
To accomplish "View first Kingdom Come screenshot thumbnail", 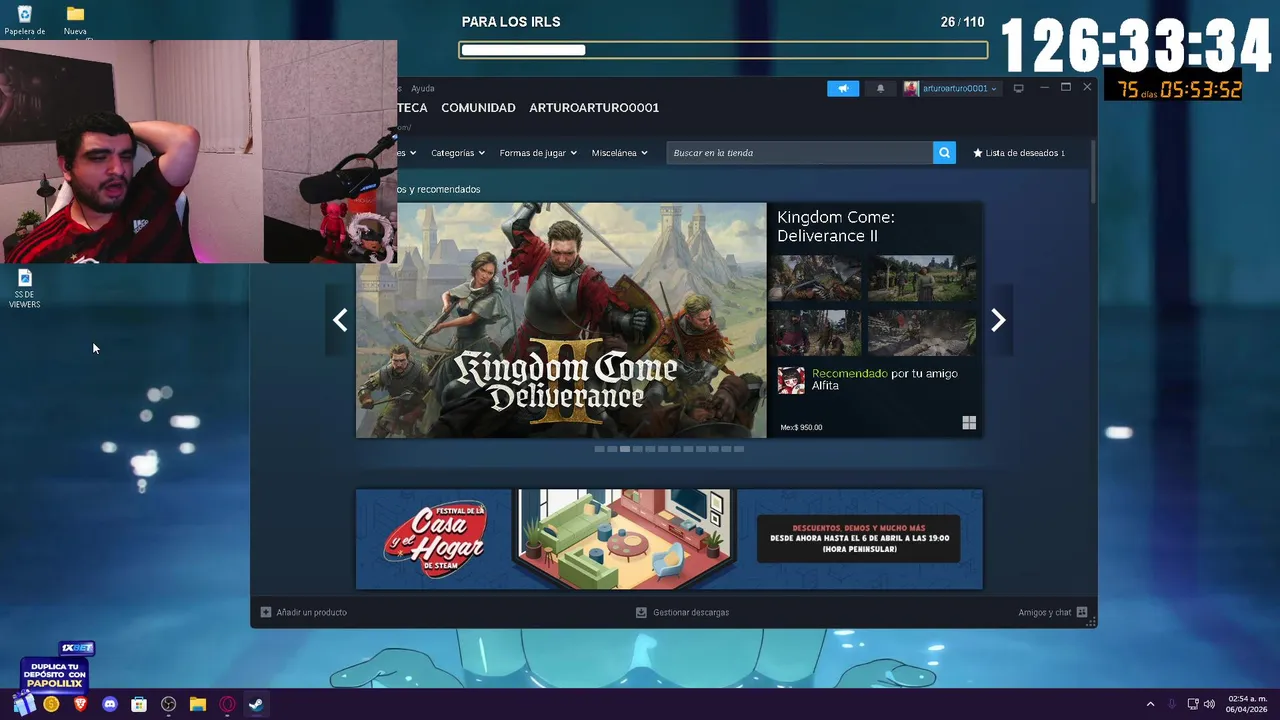I will point(819,278).
